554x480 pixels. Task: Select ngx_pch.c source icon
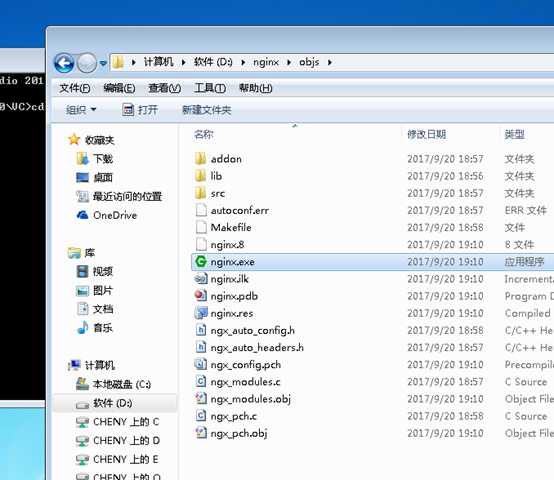pos(201,416)
